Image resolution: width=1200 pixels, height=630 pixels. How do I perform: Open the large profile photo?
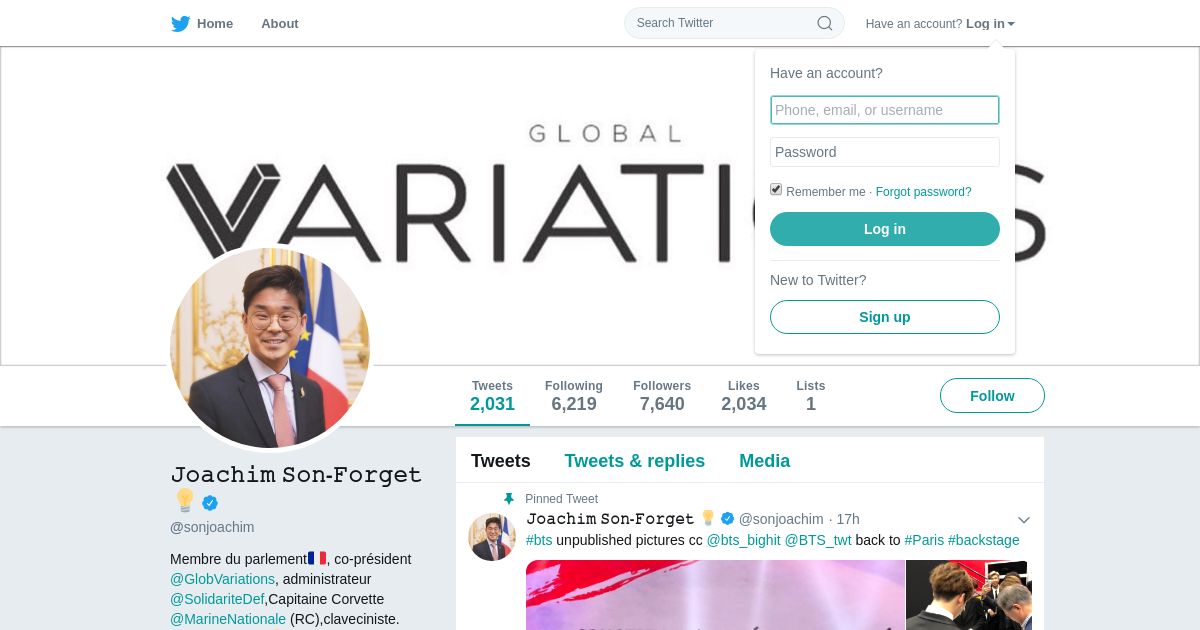click(270, 348)
